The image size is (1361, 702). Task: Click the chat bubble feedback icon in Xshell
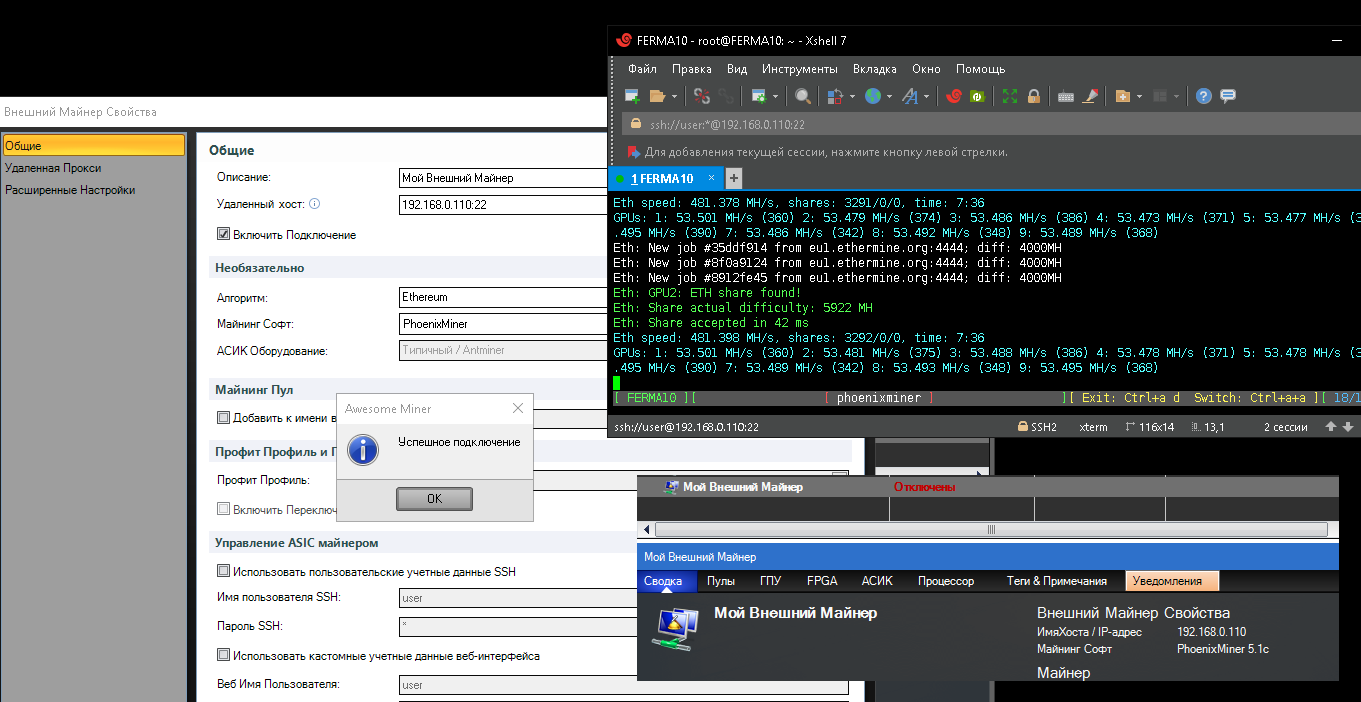(1228, 96)
